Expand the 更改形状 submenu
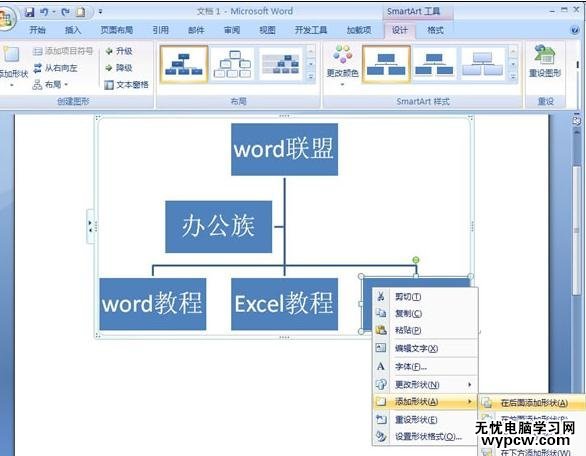The image size is (586, 456). (425, 384)
